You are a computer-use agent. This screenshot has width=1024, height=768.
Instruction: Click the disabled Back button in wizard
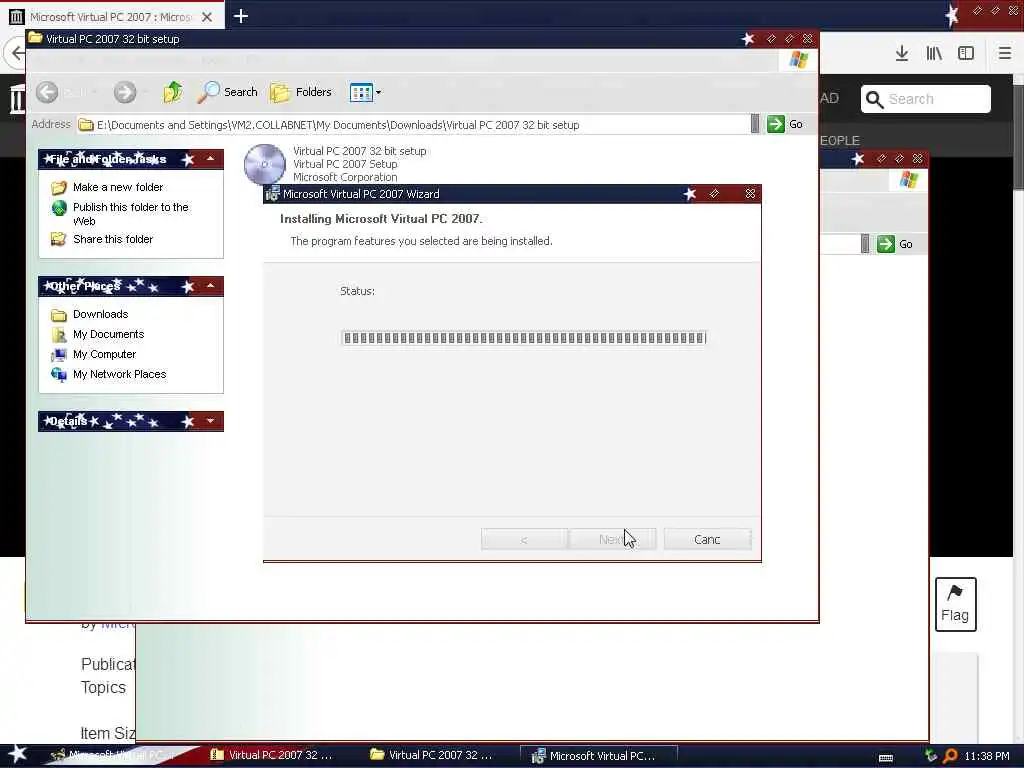pyautogui.click(x=524, y=539)
